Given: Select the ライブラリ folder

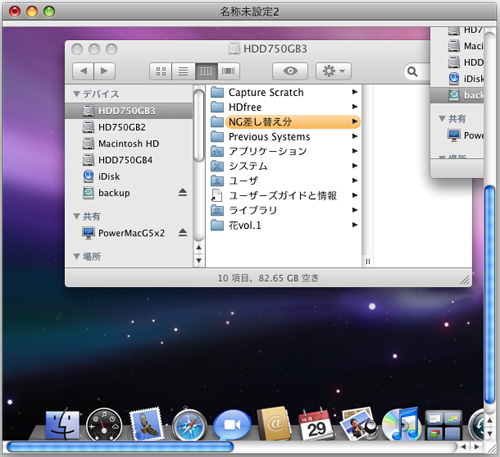Looking at the screenshot, I should (285, 210).
